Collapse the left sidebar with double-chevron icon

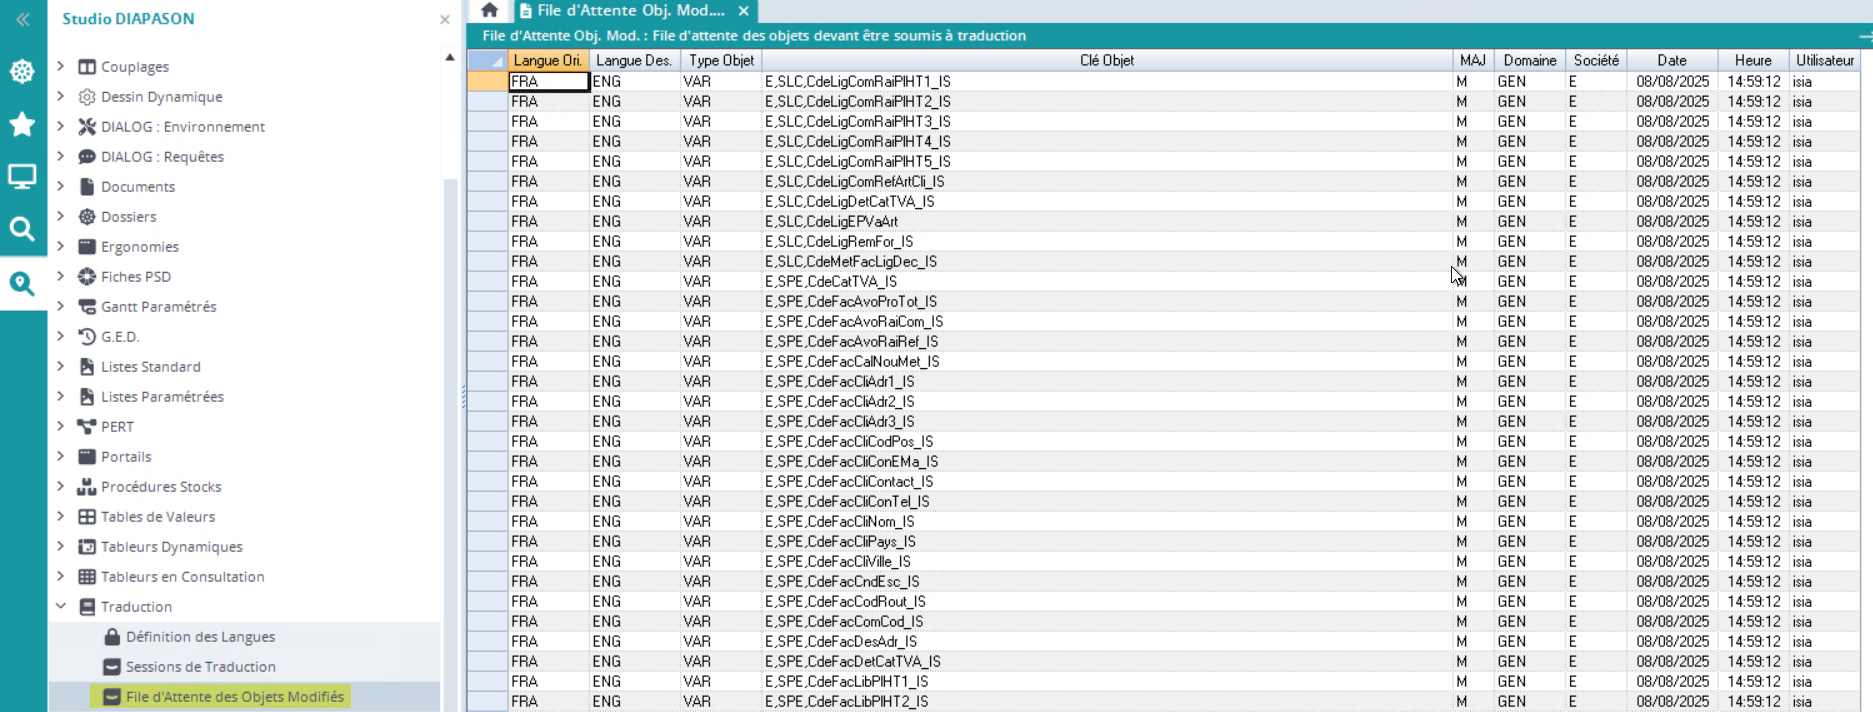pos(22,19)
